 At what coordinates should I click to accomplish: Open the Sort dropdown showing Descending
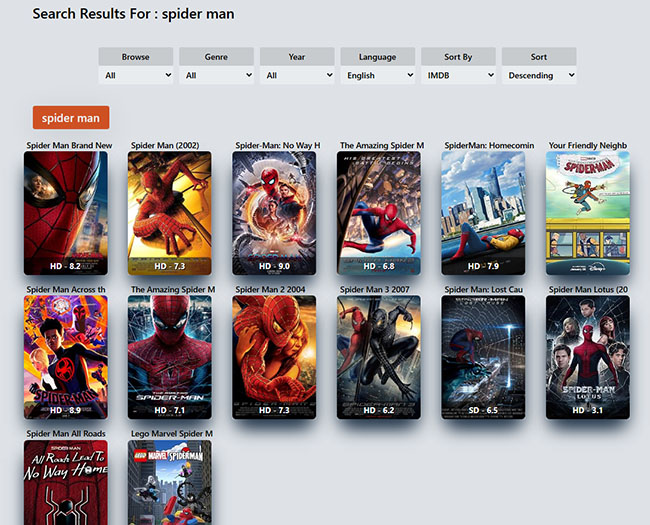[x=539, y=75]
